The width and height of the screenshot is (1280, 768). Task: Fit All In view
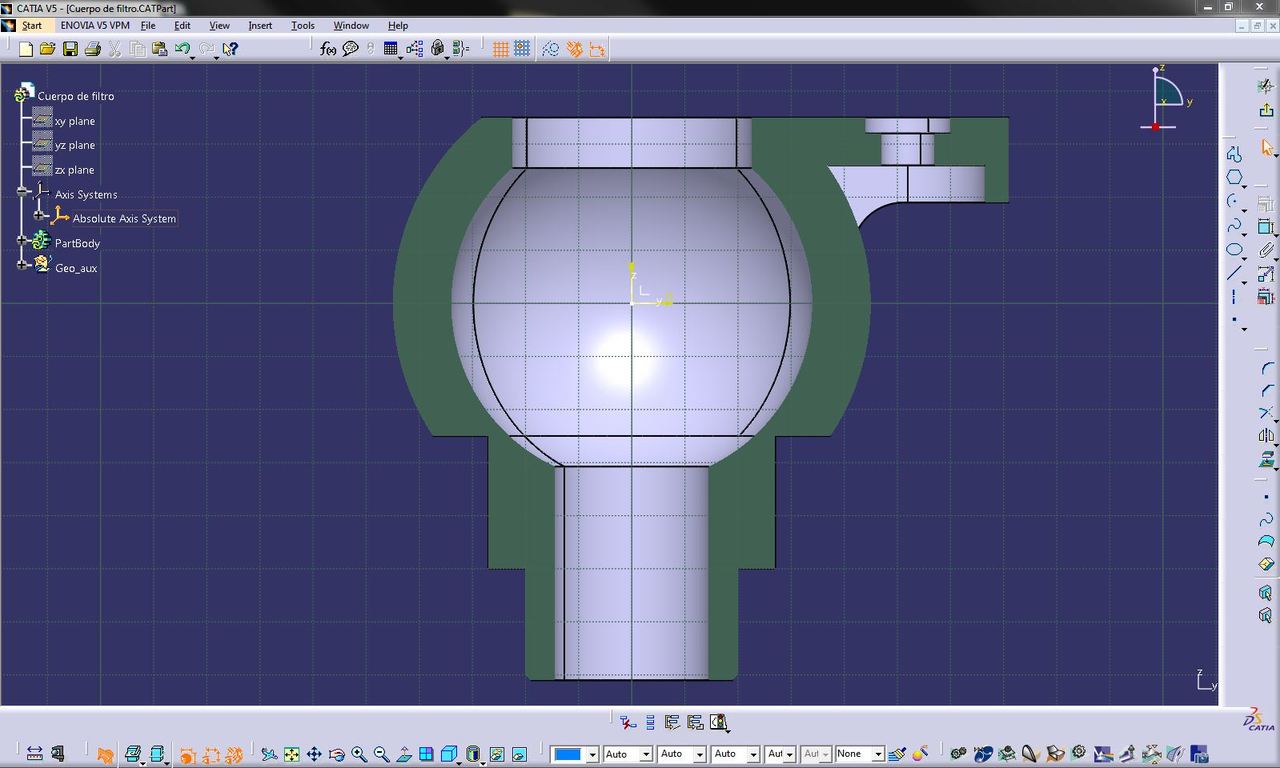click(x=291, y=754)
